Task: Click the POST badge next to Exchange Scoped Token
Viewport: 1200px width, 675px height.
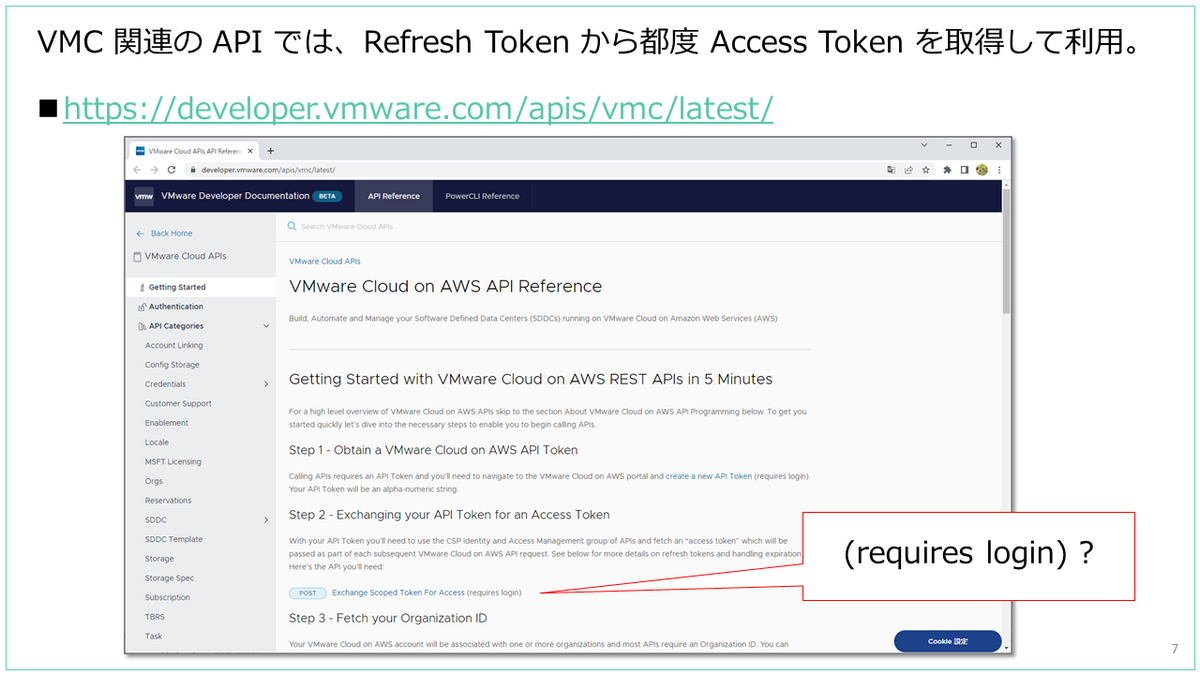Action: [306, 592]
